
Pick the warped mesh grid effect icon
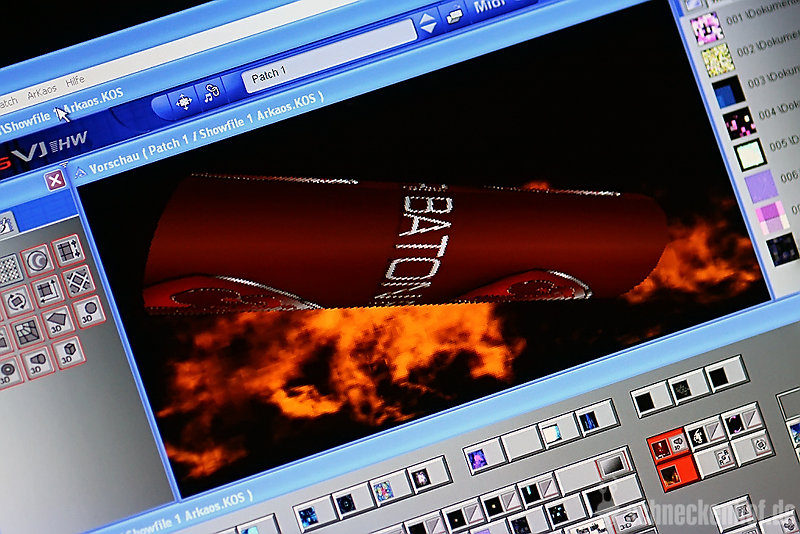27,332
